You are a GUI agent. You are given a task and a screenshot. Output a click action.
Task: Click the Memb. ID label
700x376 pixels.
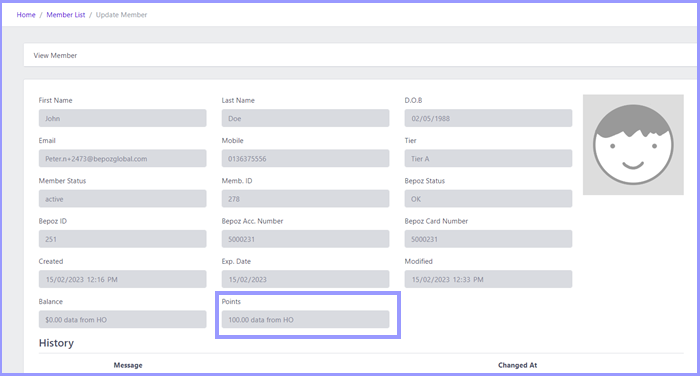(x=237, y=181)
